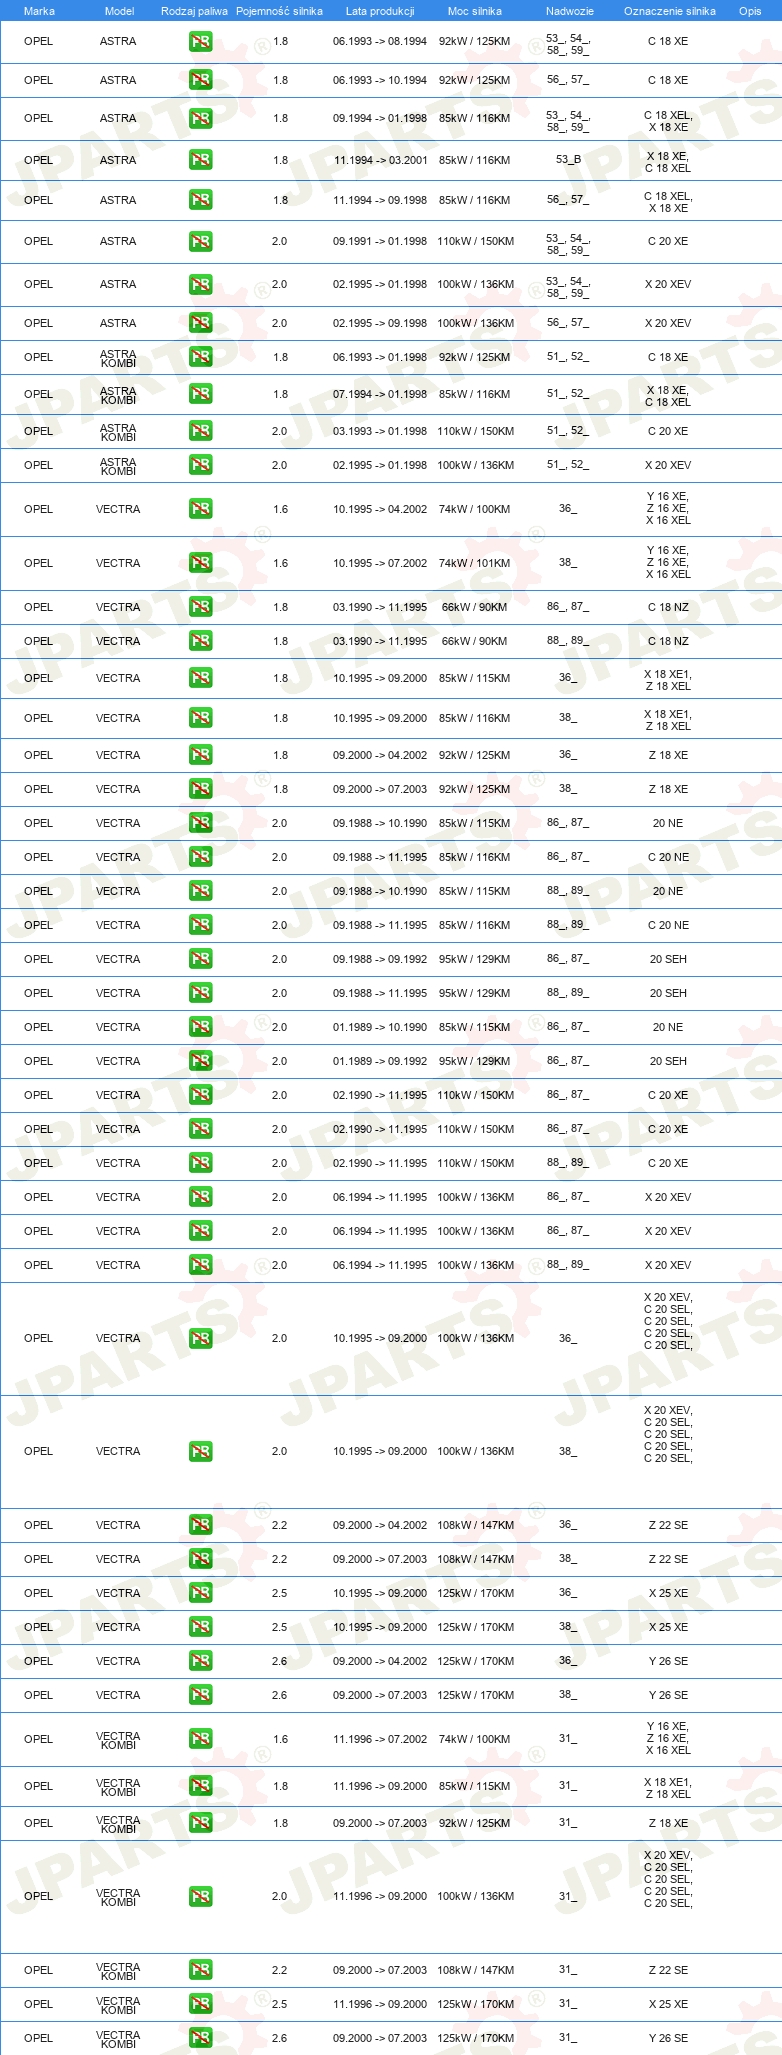Select engine code 'X 25 XE' in VECTRA KOMBI row
This screenshot has width=782, height=2055.
[x=668, y=2004]
